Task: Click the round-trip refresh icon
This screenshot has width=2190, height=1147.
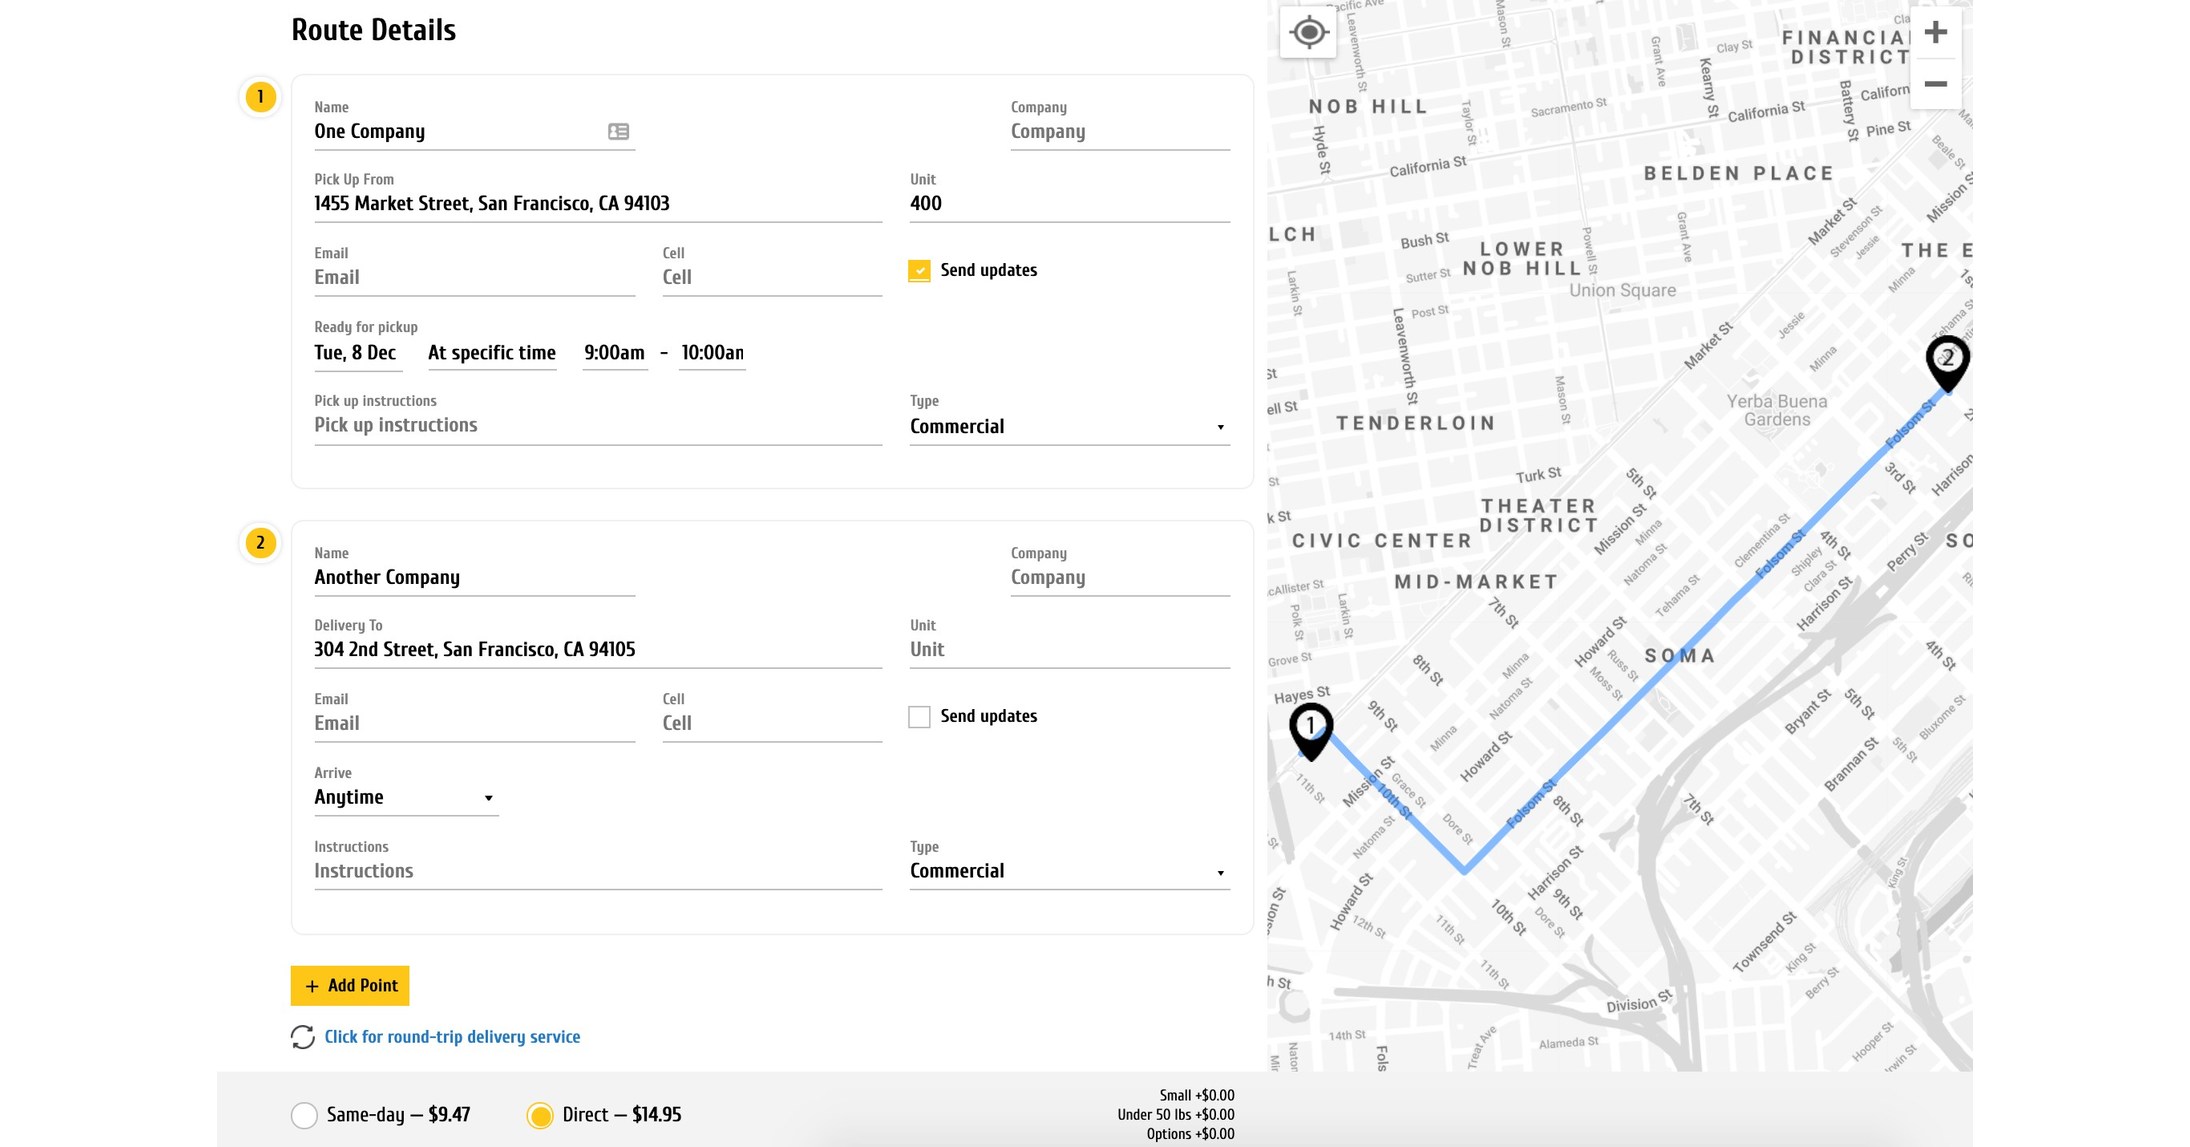Action: coord(302,1037)
